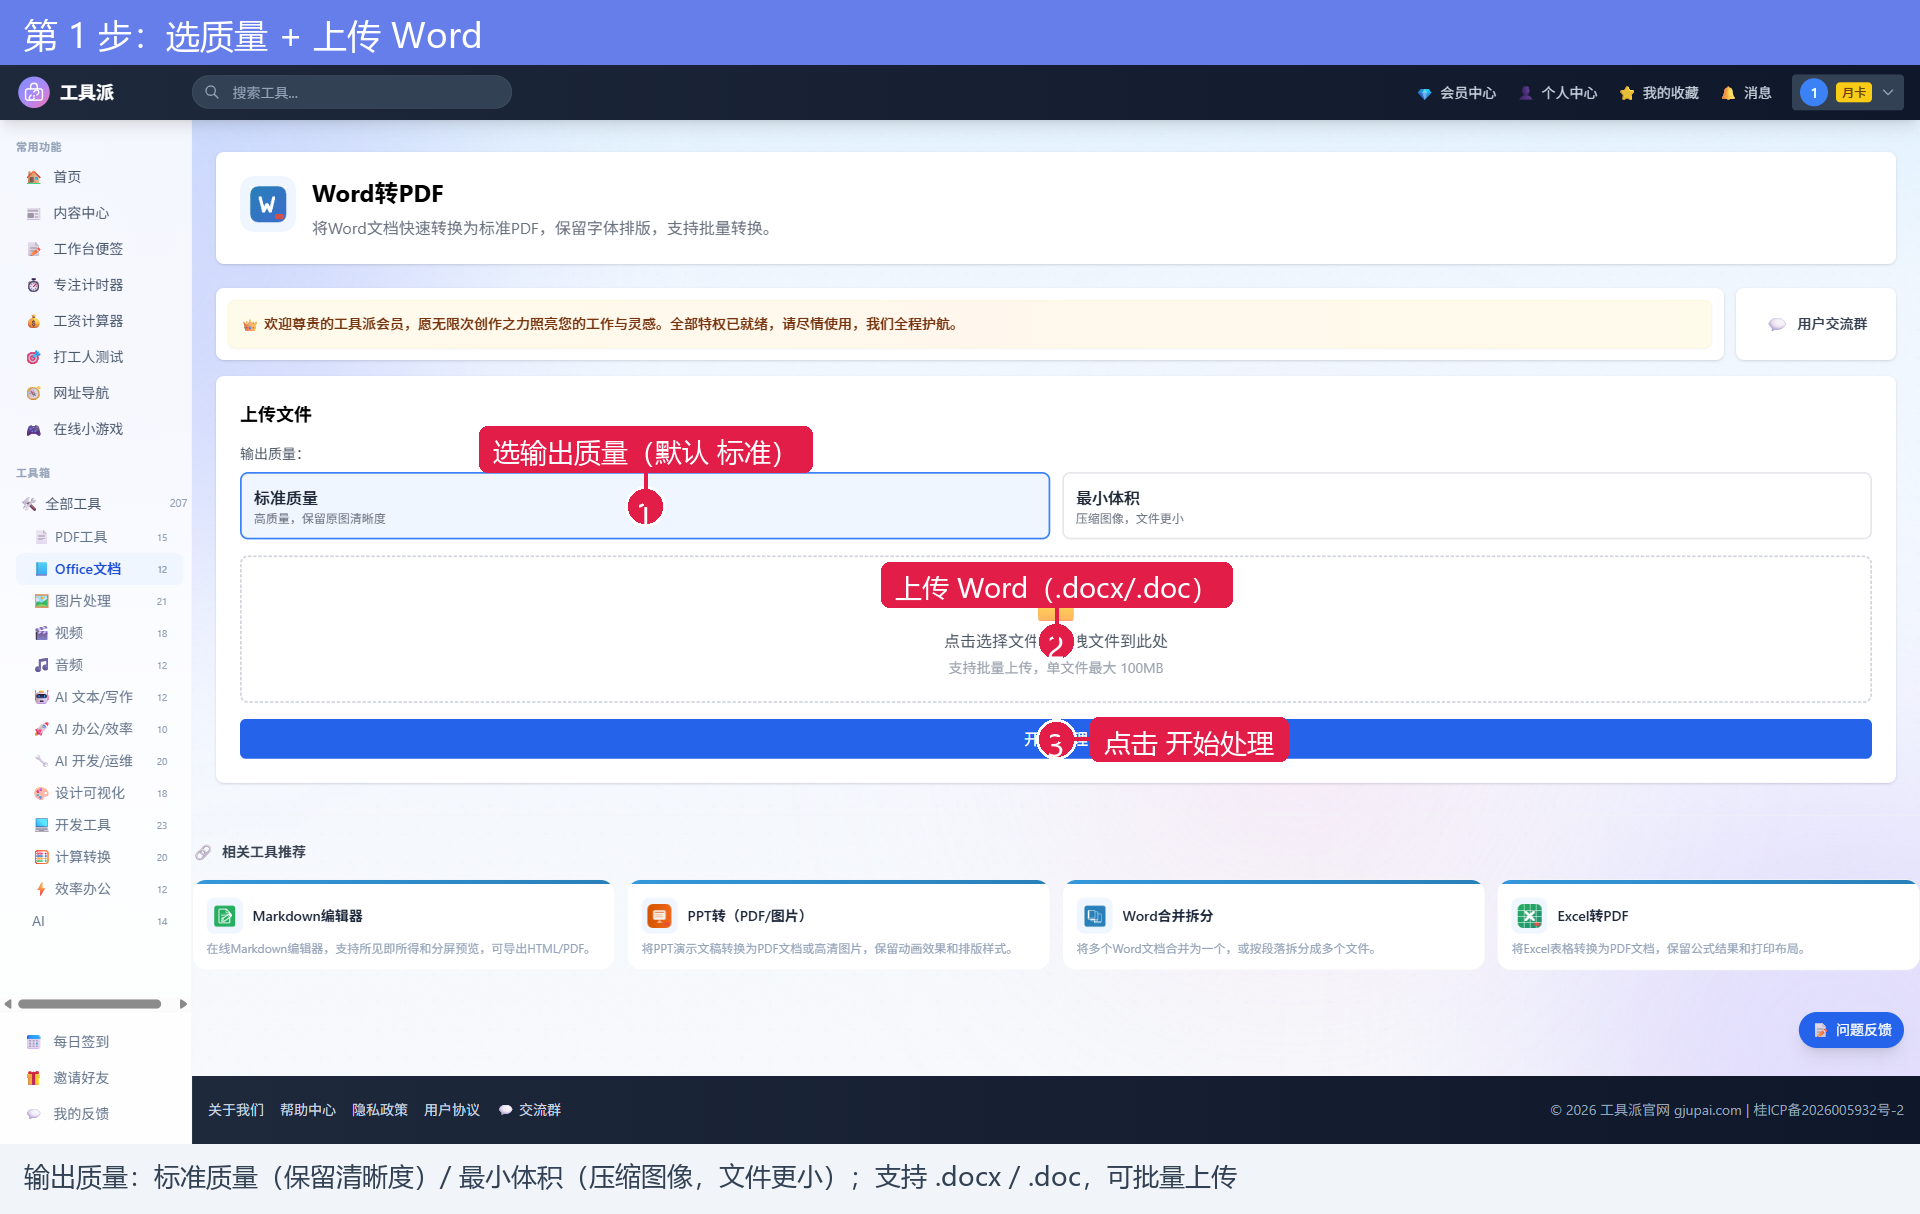Screen dimensions: 1920x1214
Task: Click the 工资计算器 icon
Action: [x=34, y=321]
